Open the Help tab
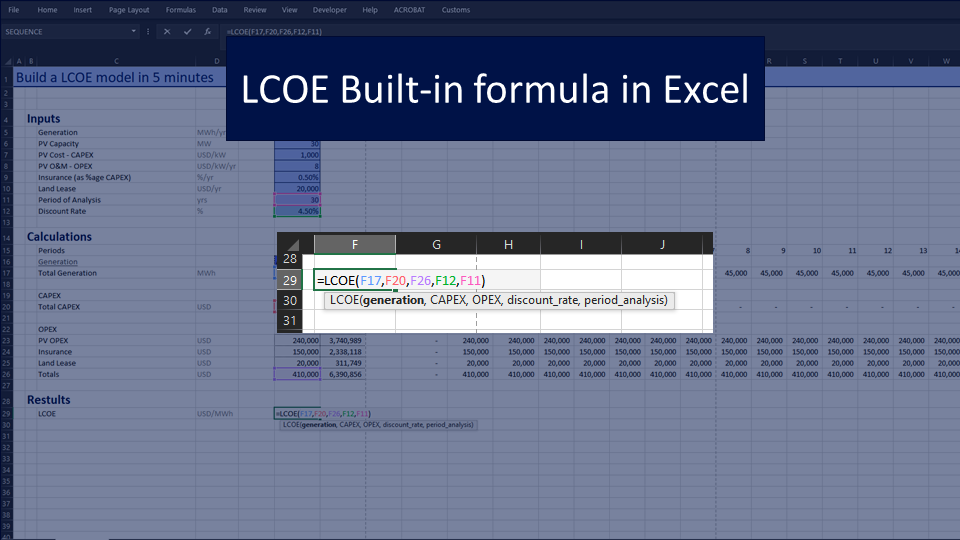Viewport: 960px width, 540px height. click(x=370, y=10)
